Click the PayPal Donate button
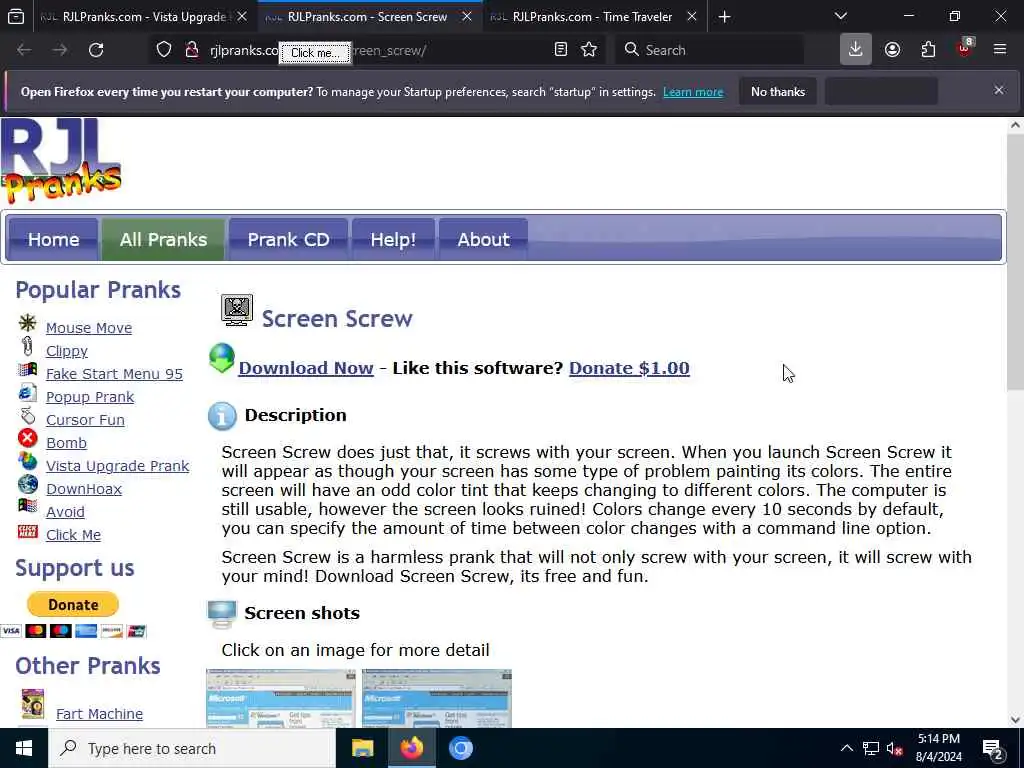1024x768 pixels. (72, 605)
